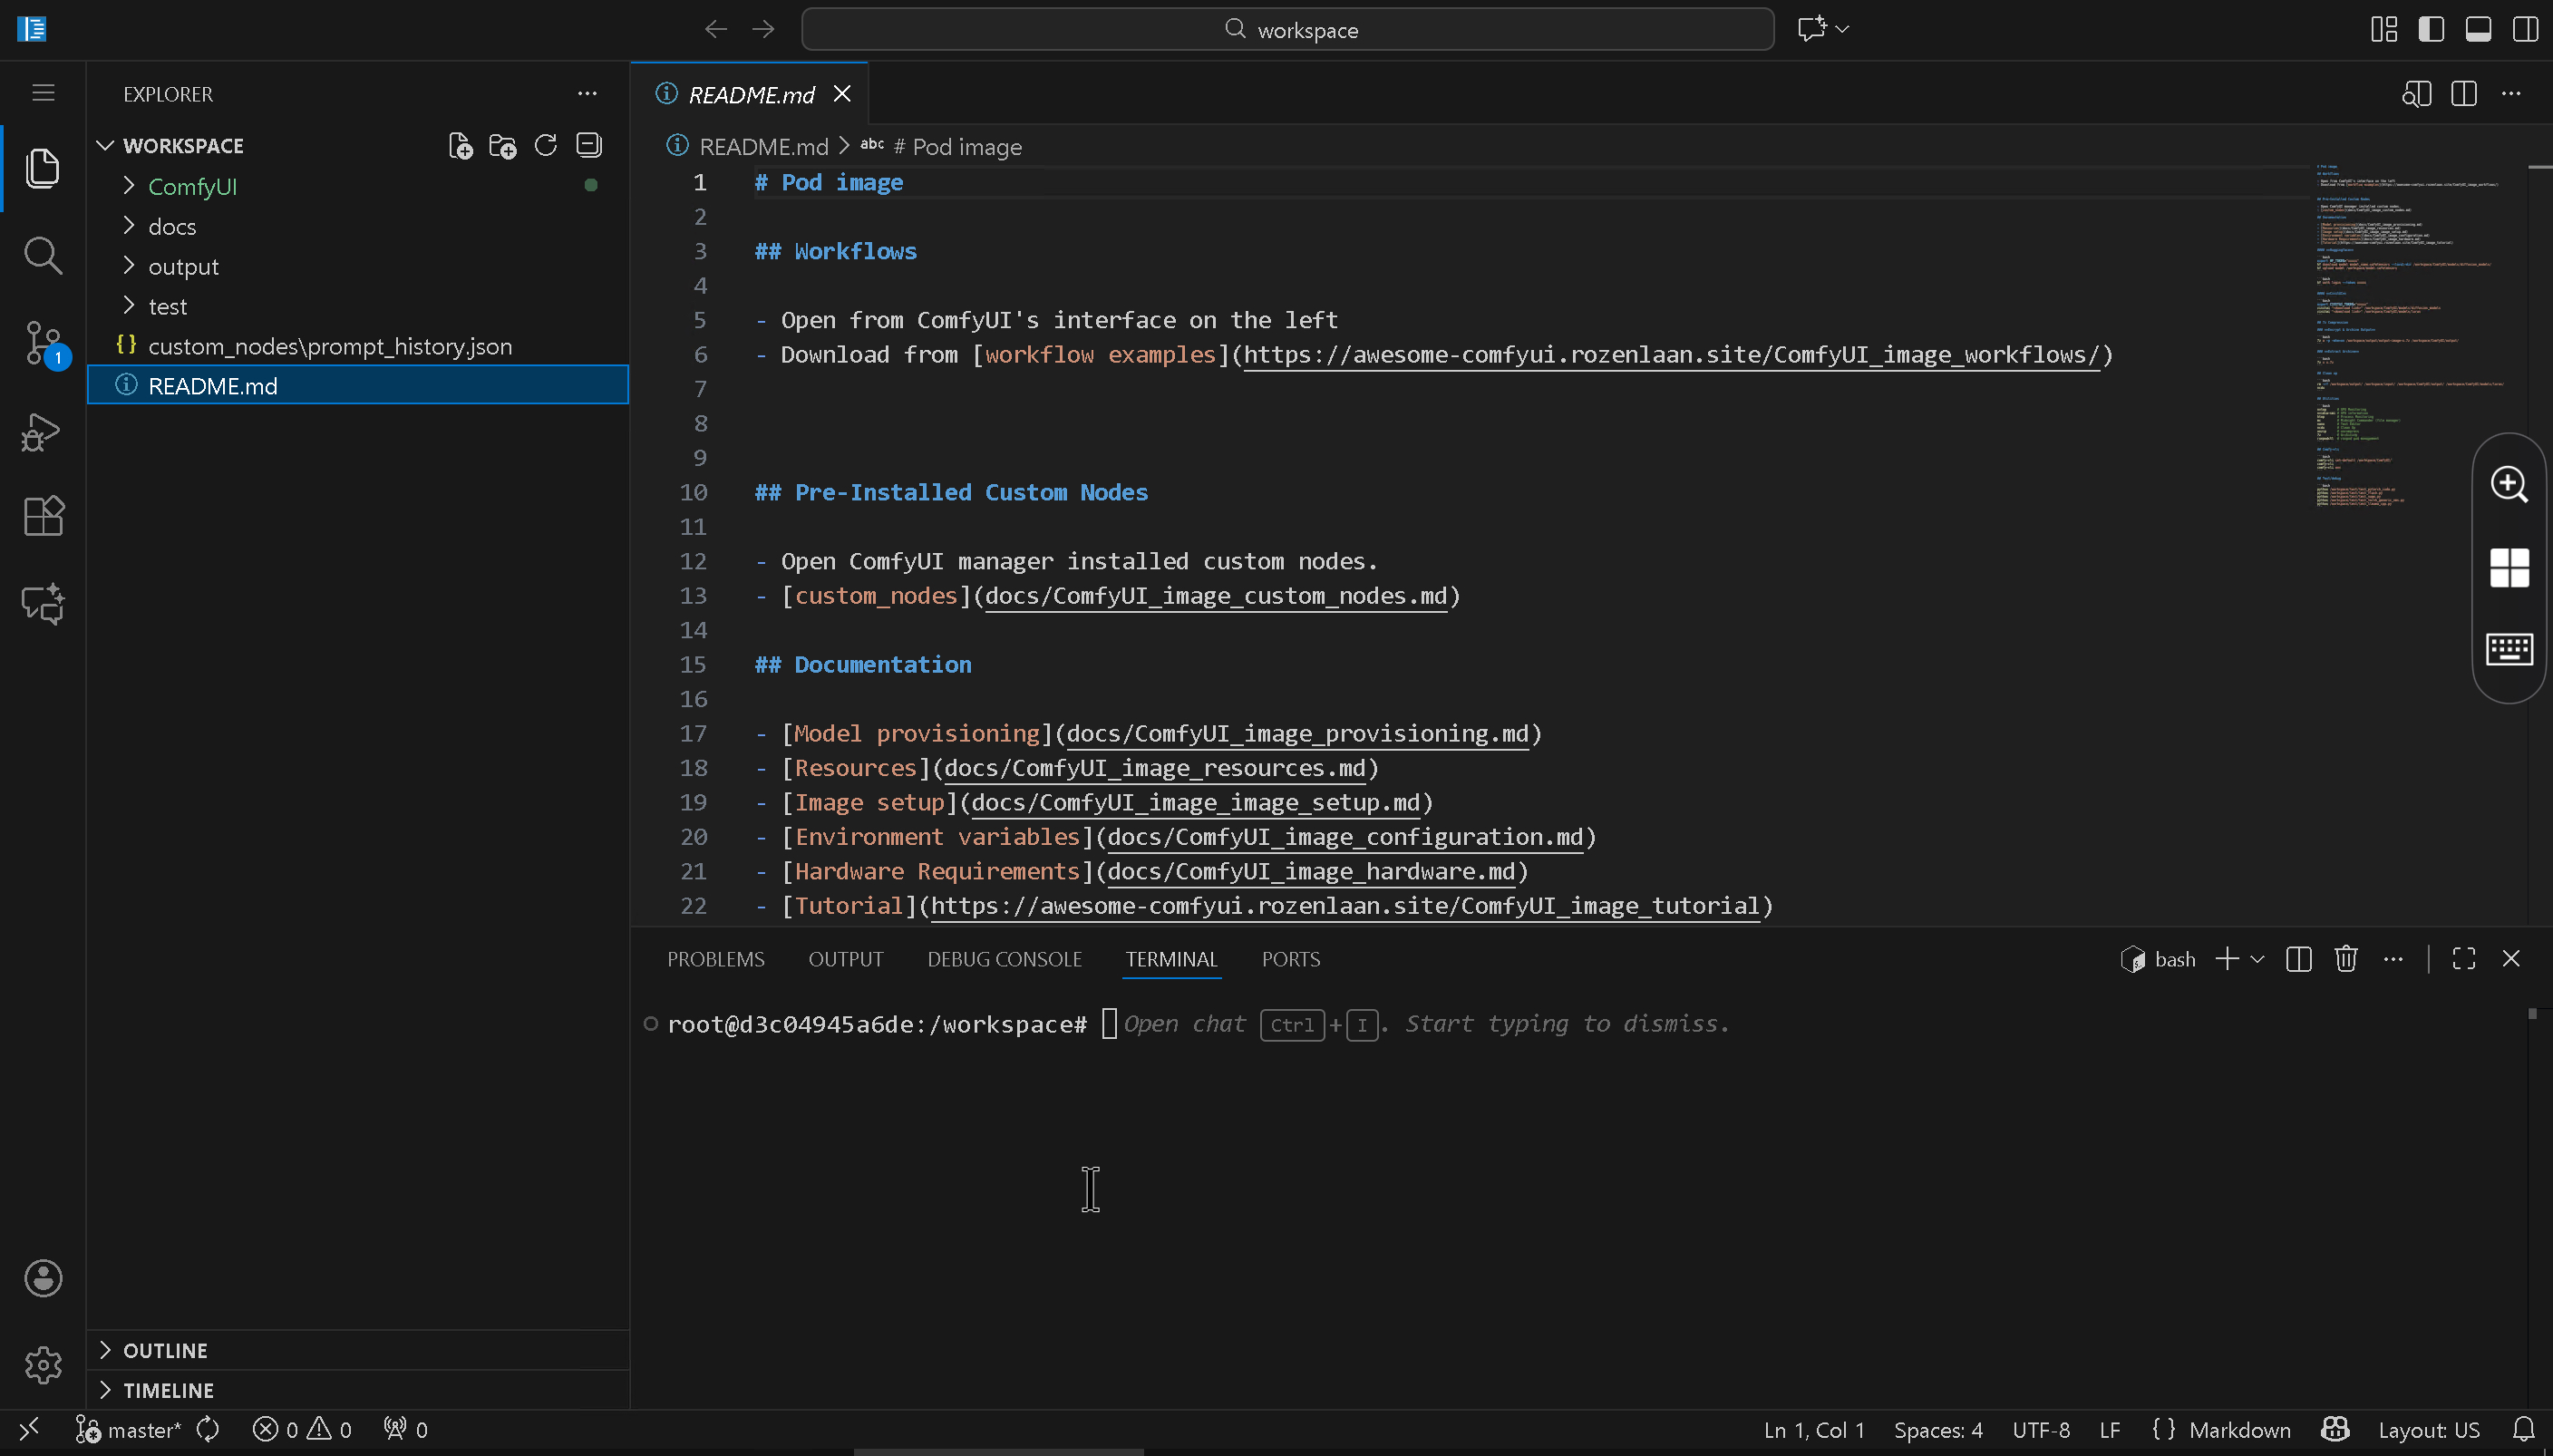Kill the active terminal with trash icon

[x=2345, y=958]
